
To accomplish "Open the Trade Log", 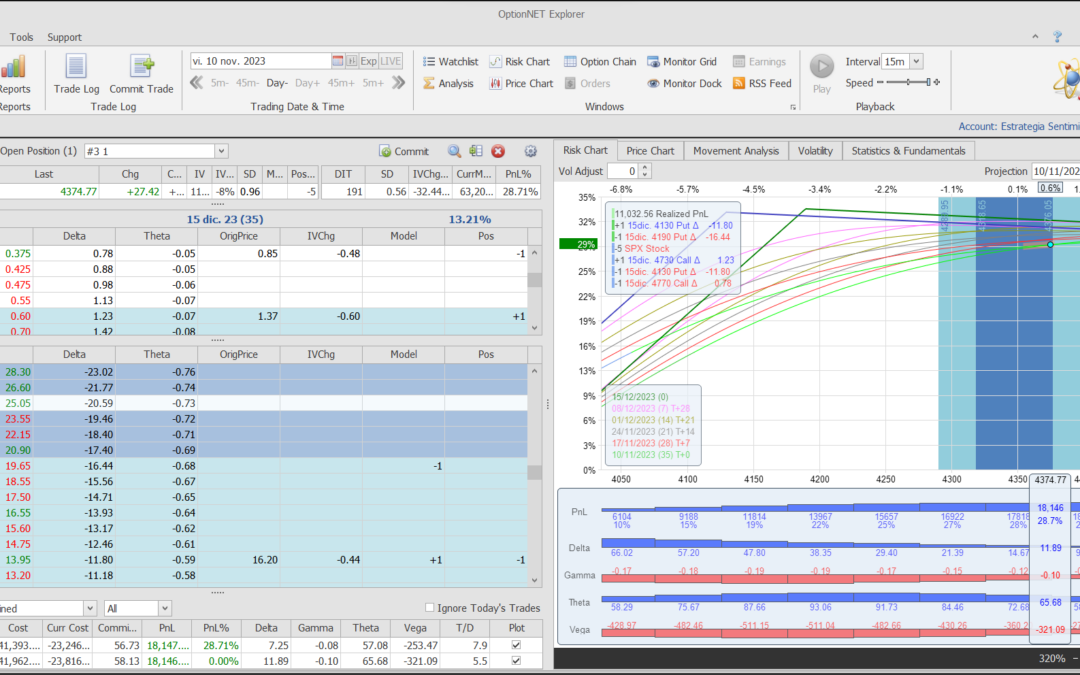I will point(76,74).
